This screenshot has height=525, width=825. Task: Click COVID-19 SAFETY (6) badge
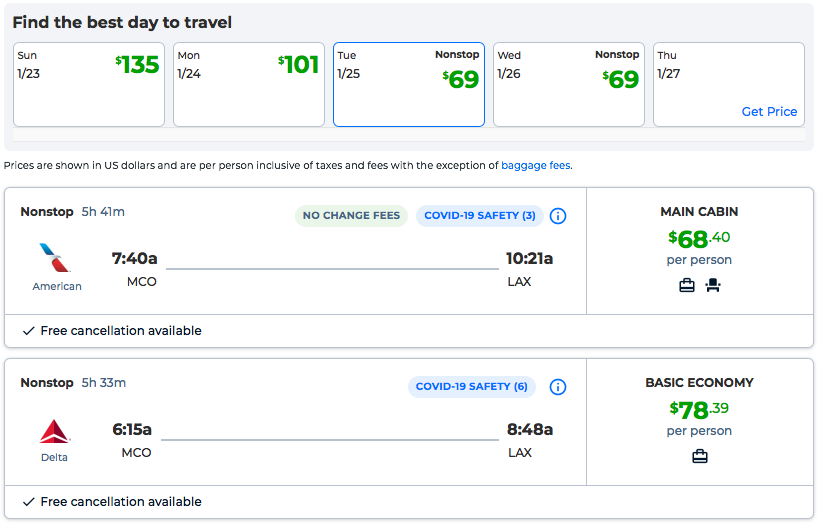pyautogui.click(x=471, y=387)
